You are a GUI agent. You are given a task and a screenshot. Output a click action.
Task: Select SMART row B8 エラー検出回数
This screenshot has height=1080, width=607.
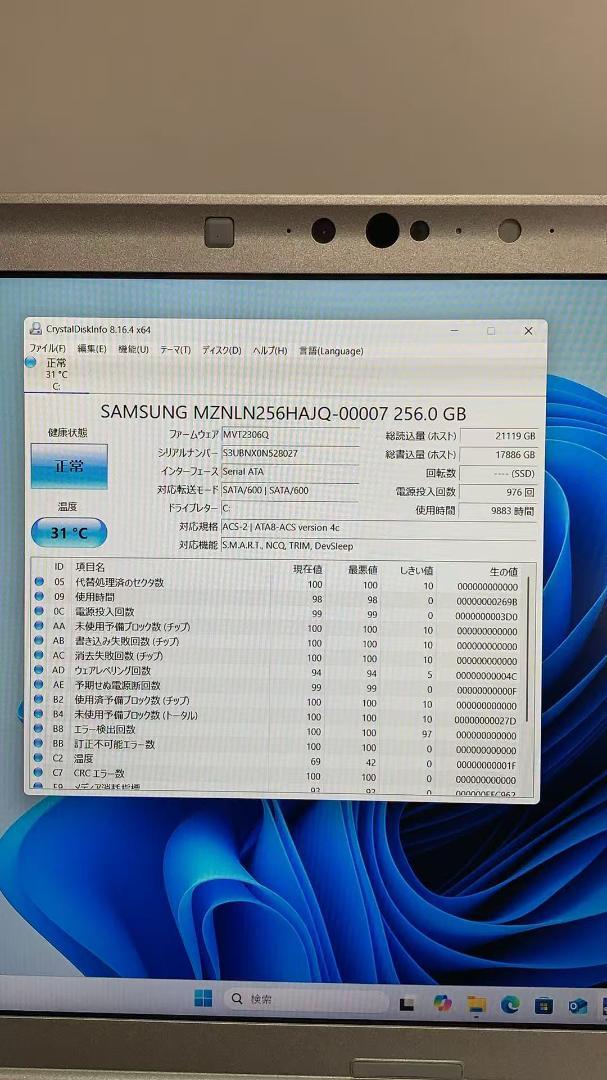[280, 731]
